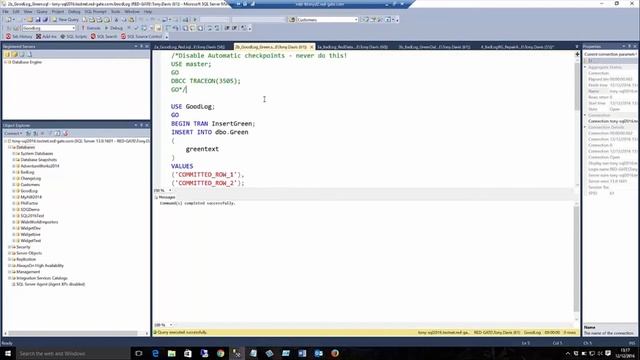Click the Execute button in toolbar
The width and height of the screenshot is (640, 360).
point(91,28)
